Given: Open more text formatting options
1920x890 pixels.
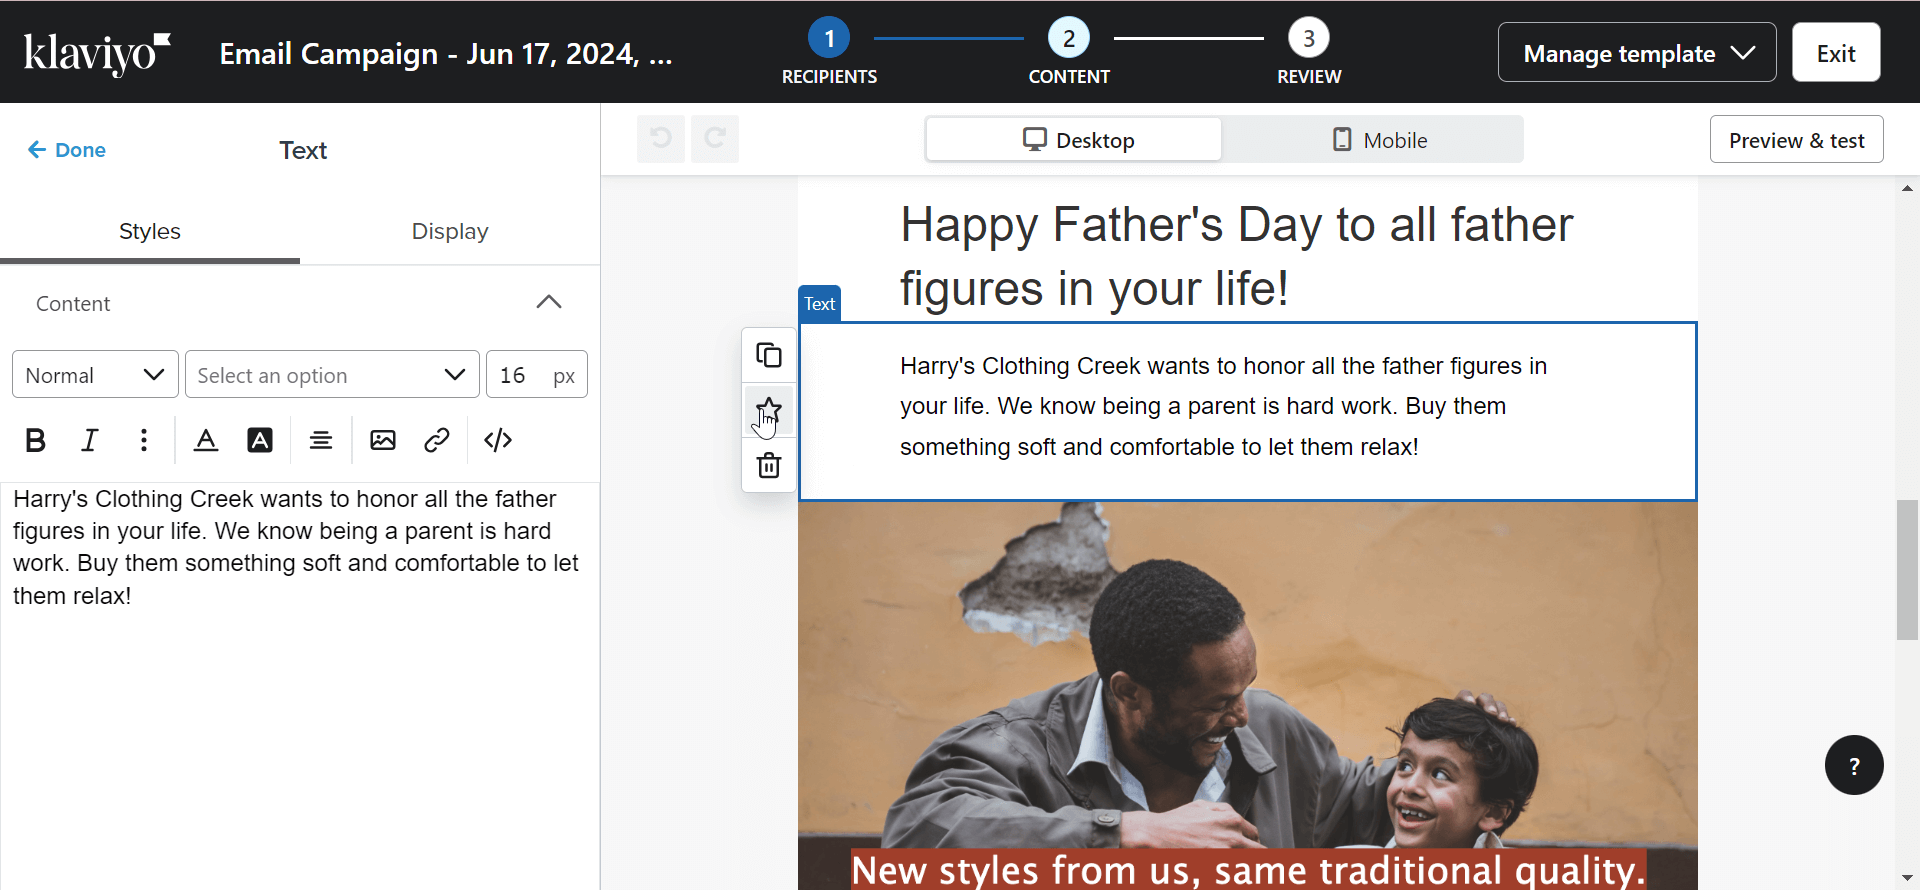Looking at the screenshot, I should pos(144,440).
